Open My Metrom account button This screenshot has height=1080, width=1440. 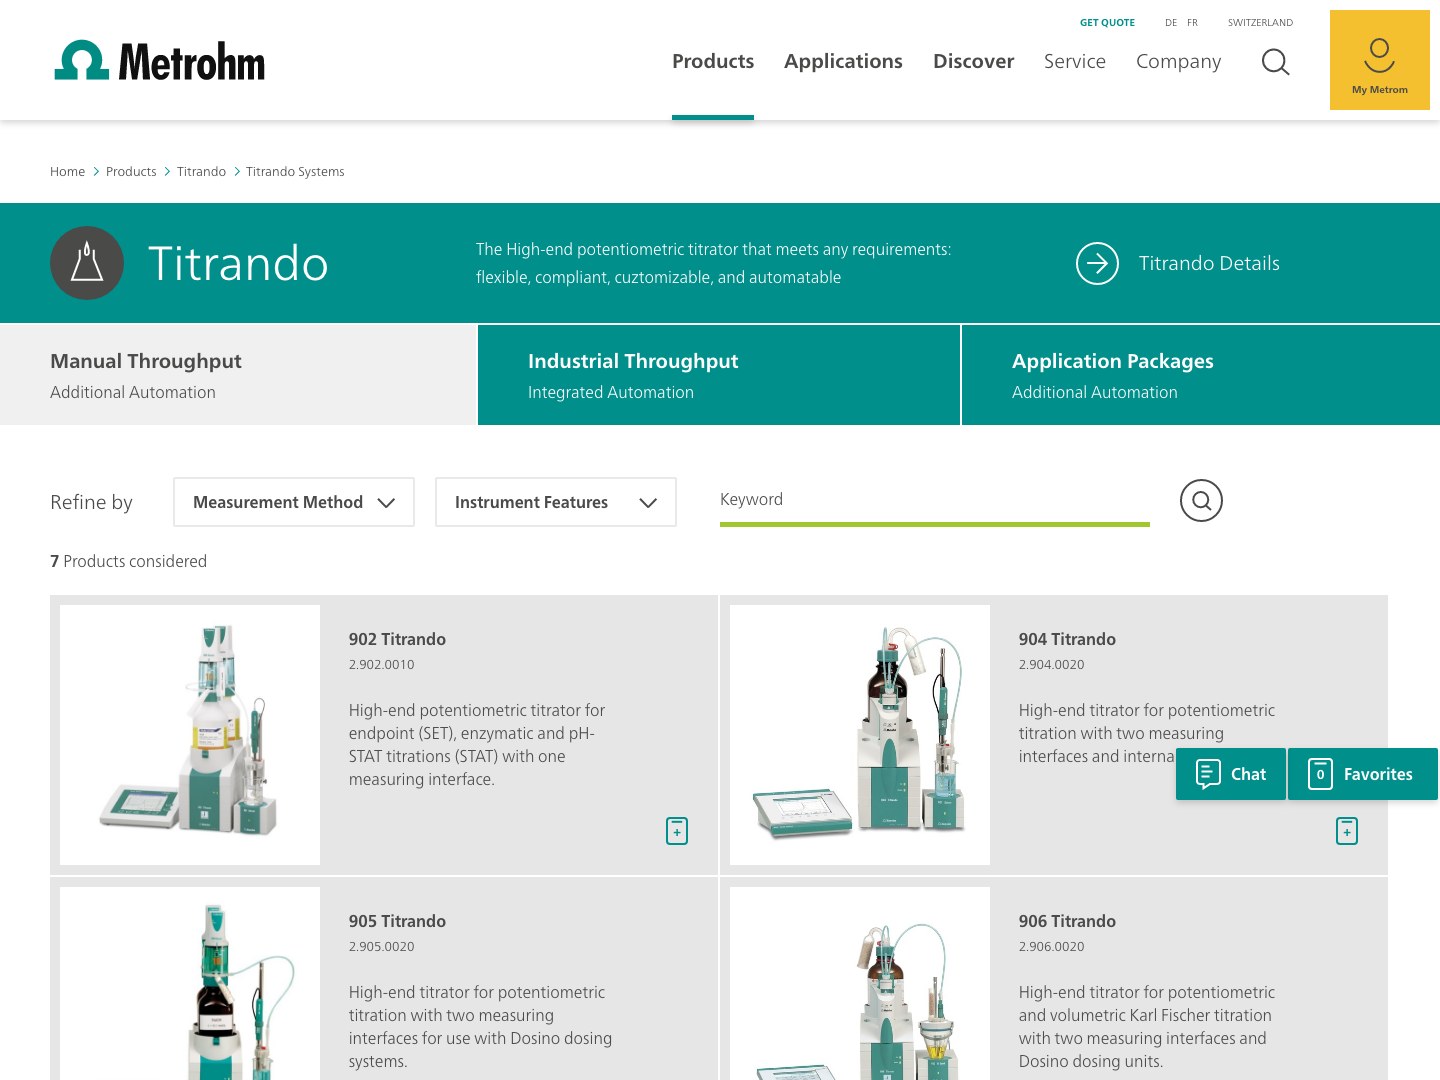click(1380, 60)
